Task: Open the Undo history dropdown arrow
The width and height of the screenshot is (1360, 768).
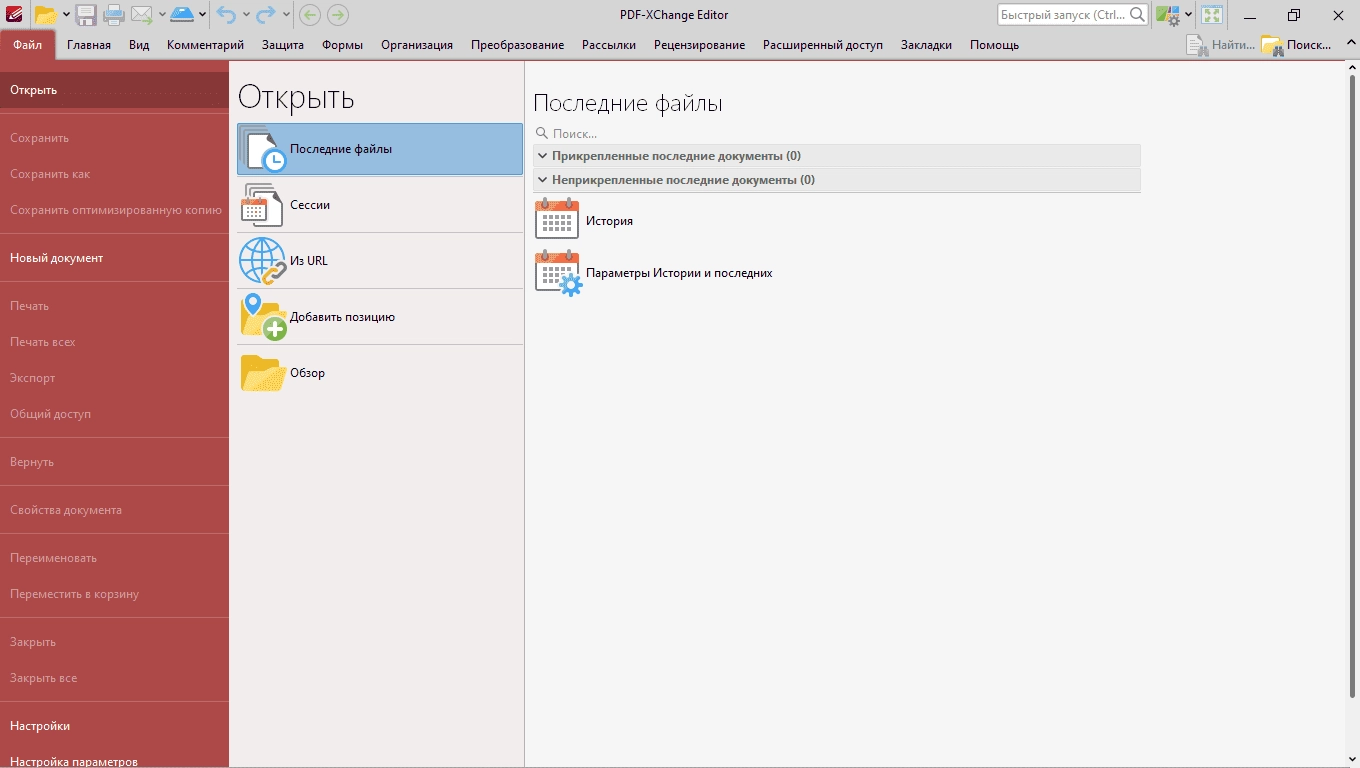Action: pyautogui.click(x=246, y=15)
